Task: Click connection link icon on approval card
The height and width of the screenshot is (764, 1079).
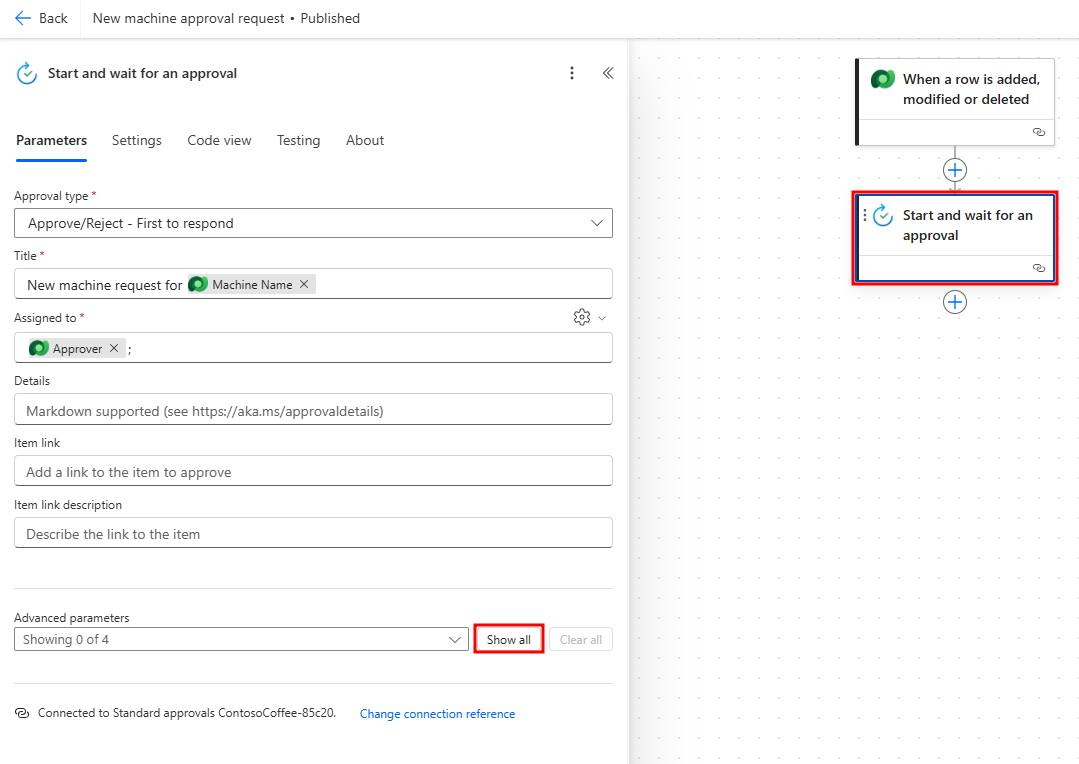Action: click(x=1039, y=268)
